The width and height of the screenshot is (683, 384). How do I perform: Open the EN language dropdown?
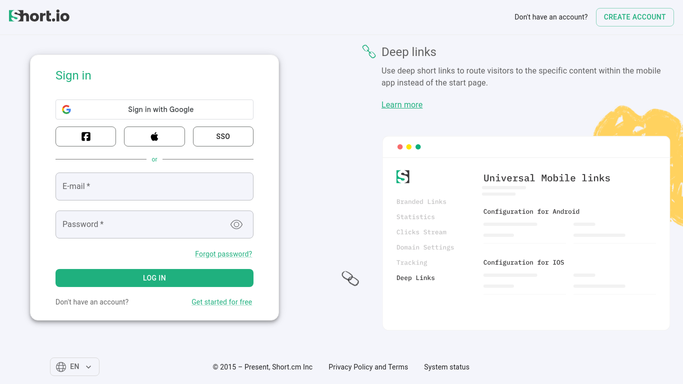(75, 367)
